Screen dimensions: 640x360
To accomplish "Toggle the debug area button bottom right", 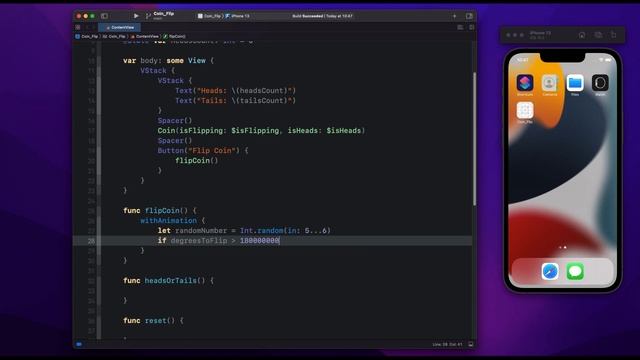I will tap(471, 344).
